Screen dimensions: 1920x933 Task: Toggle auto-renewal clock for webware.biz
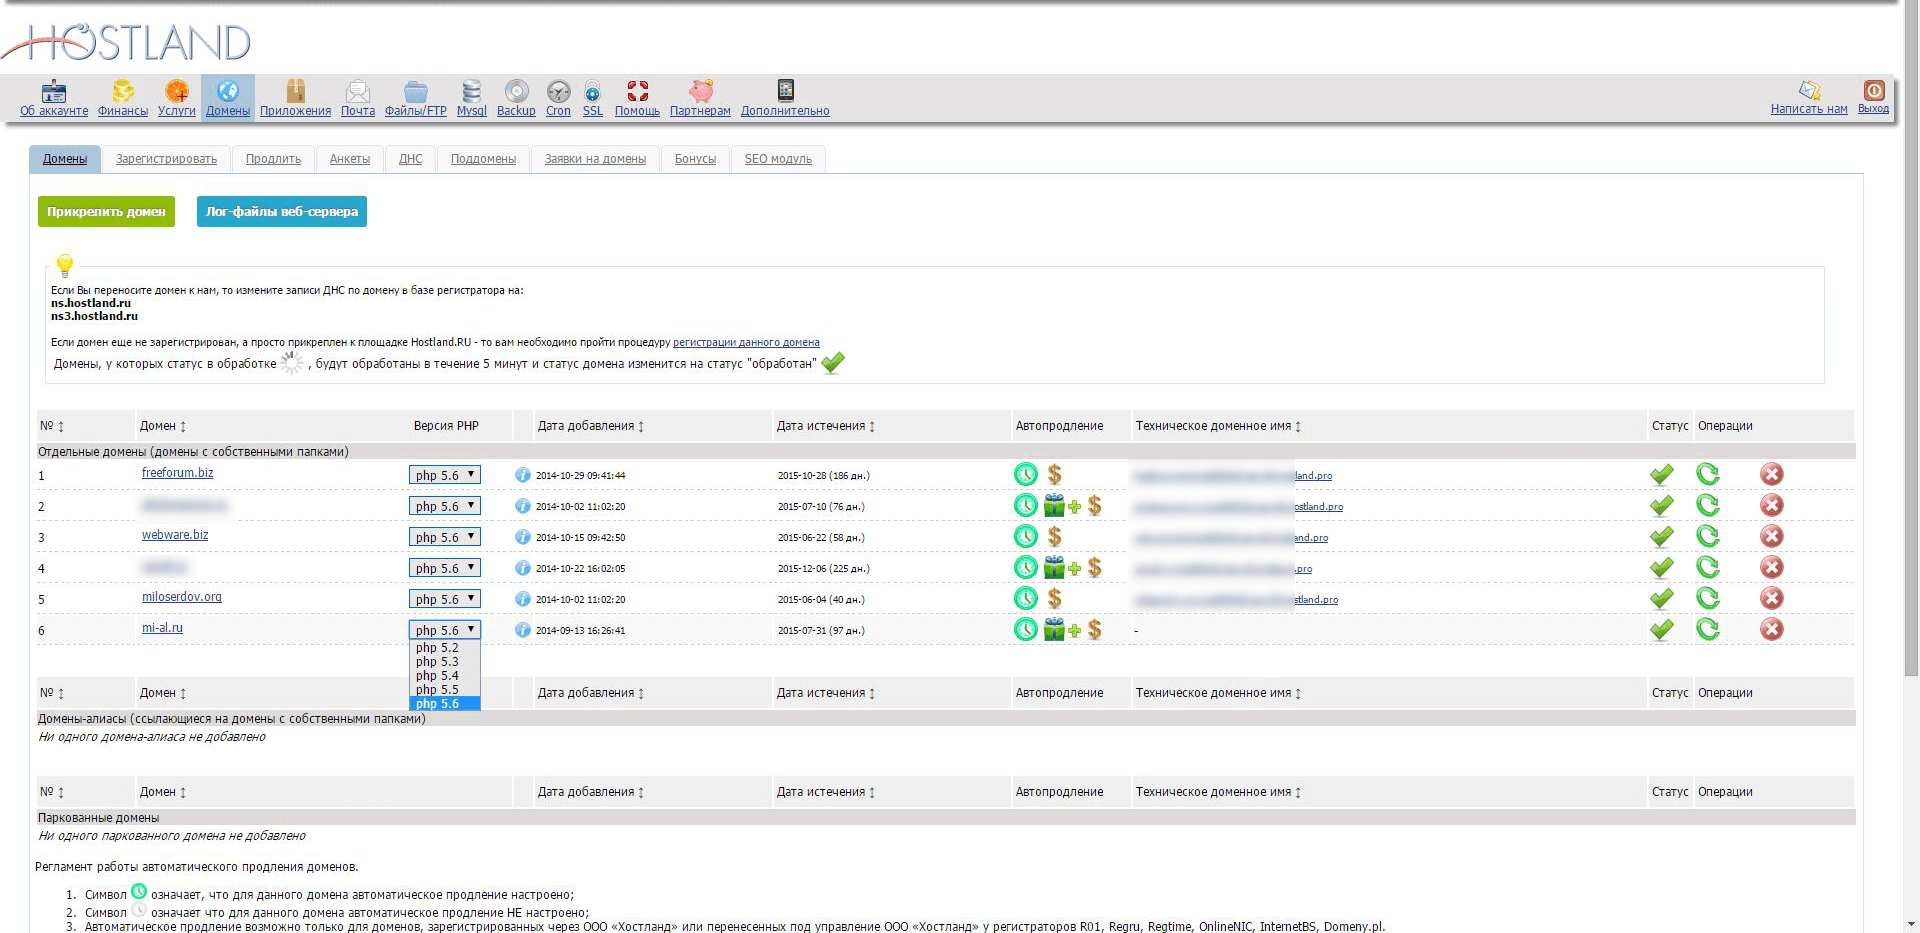1025,537
